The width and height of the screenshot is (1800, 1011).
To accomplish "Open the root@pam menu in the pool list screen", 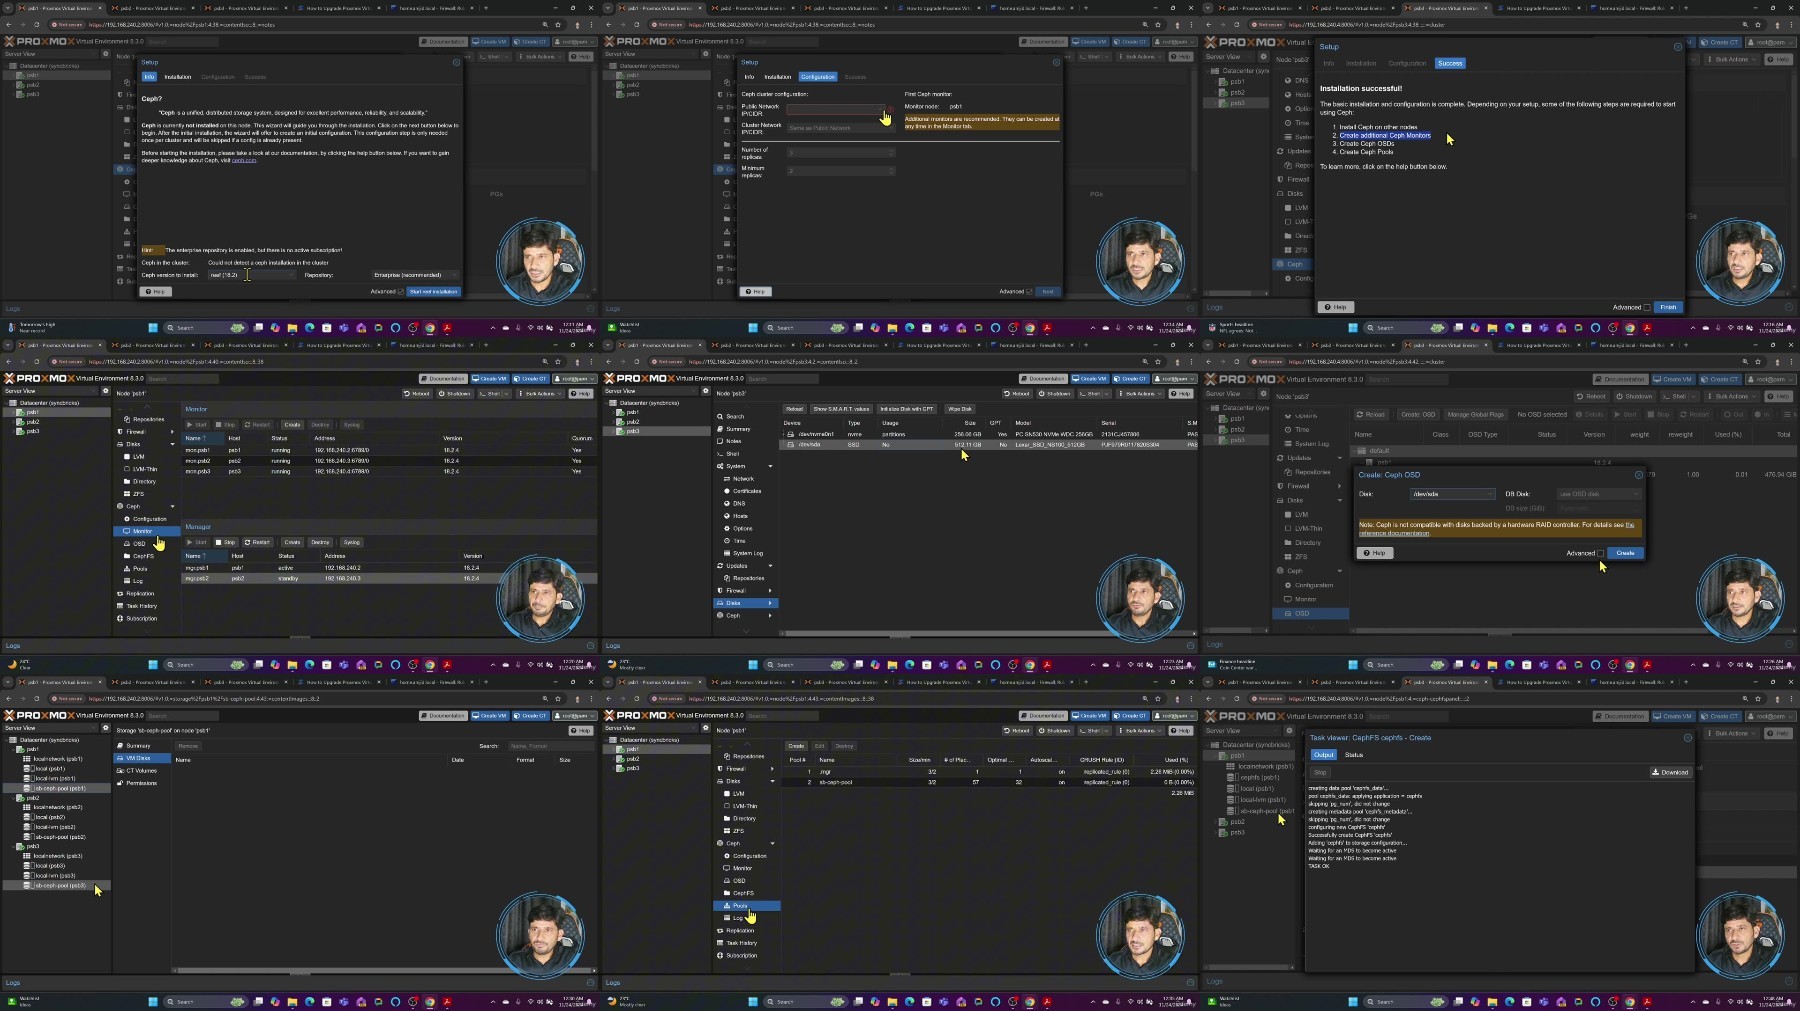I will click(1176, 716).
